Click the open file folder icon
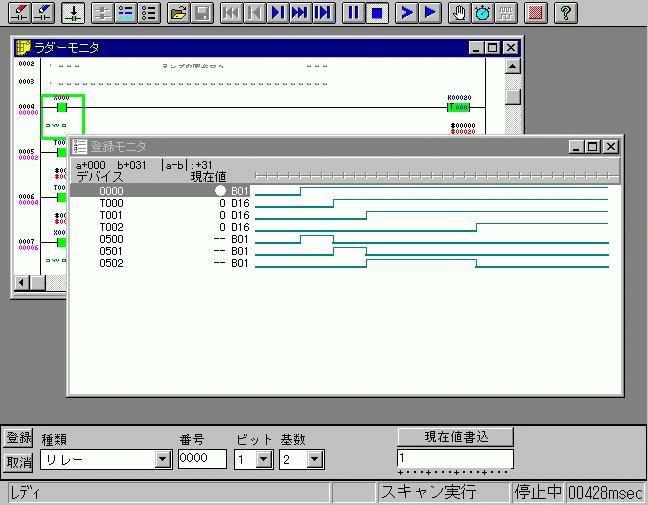Viewport: 648px width, 505px height. pyautogui.click(x=178, y=13)
